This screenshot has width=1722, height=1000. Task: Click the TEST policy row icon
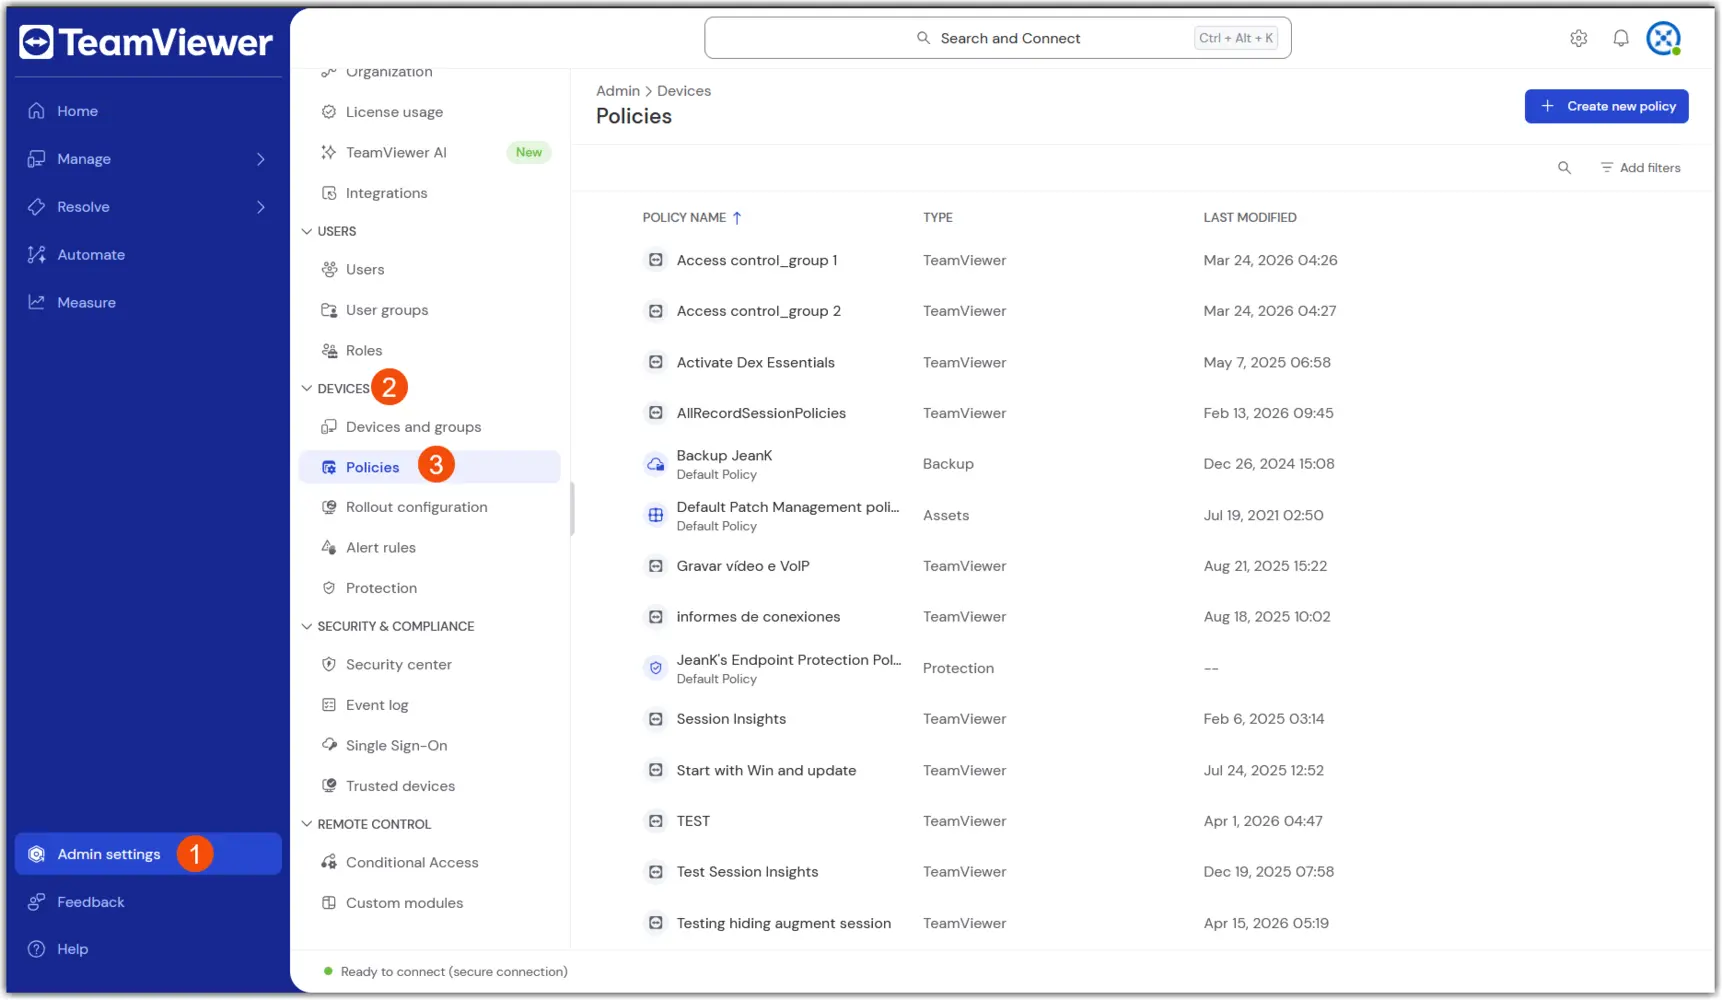click(x=655, y=821)
